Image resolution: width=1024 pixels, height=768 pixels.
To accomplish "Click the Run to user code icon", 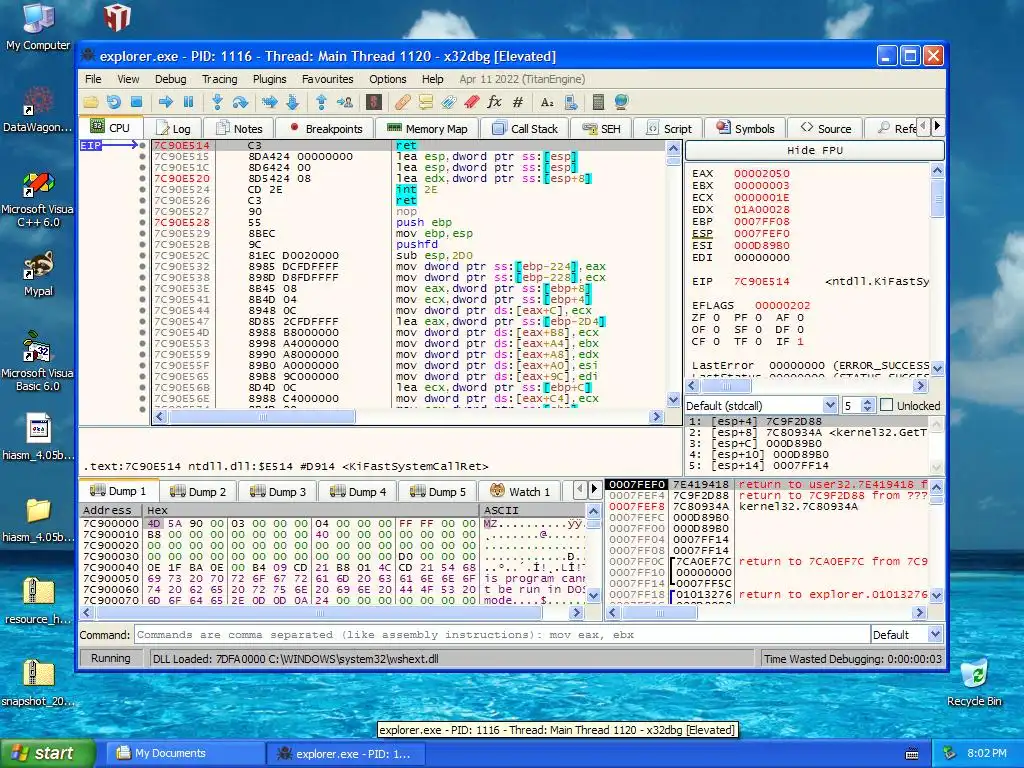I will [x=344, y=102].
